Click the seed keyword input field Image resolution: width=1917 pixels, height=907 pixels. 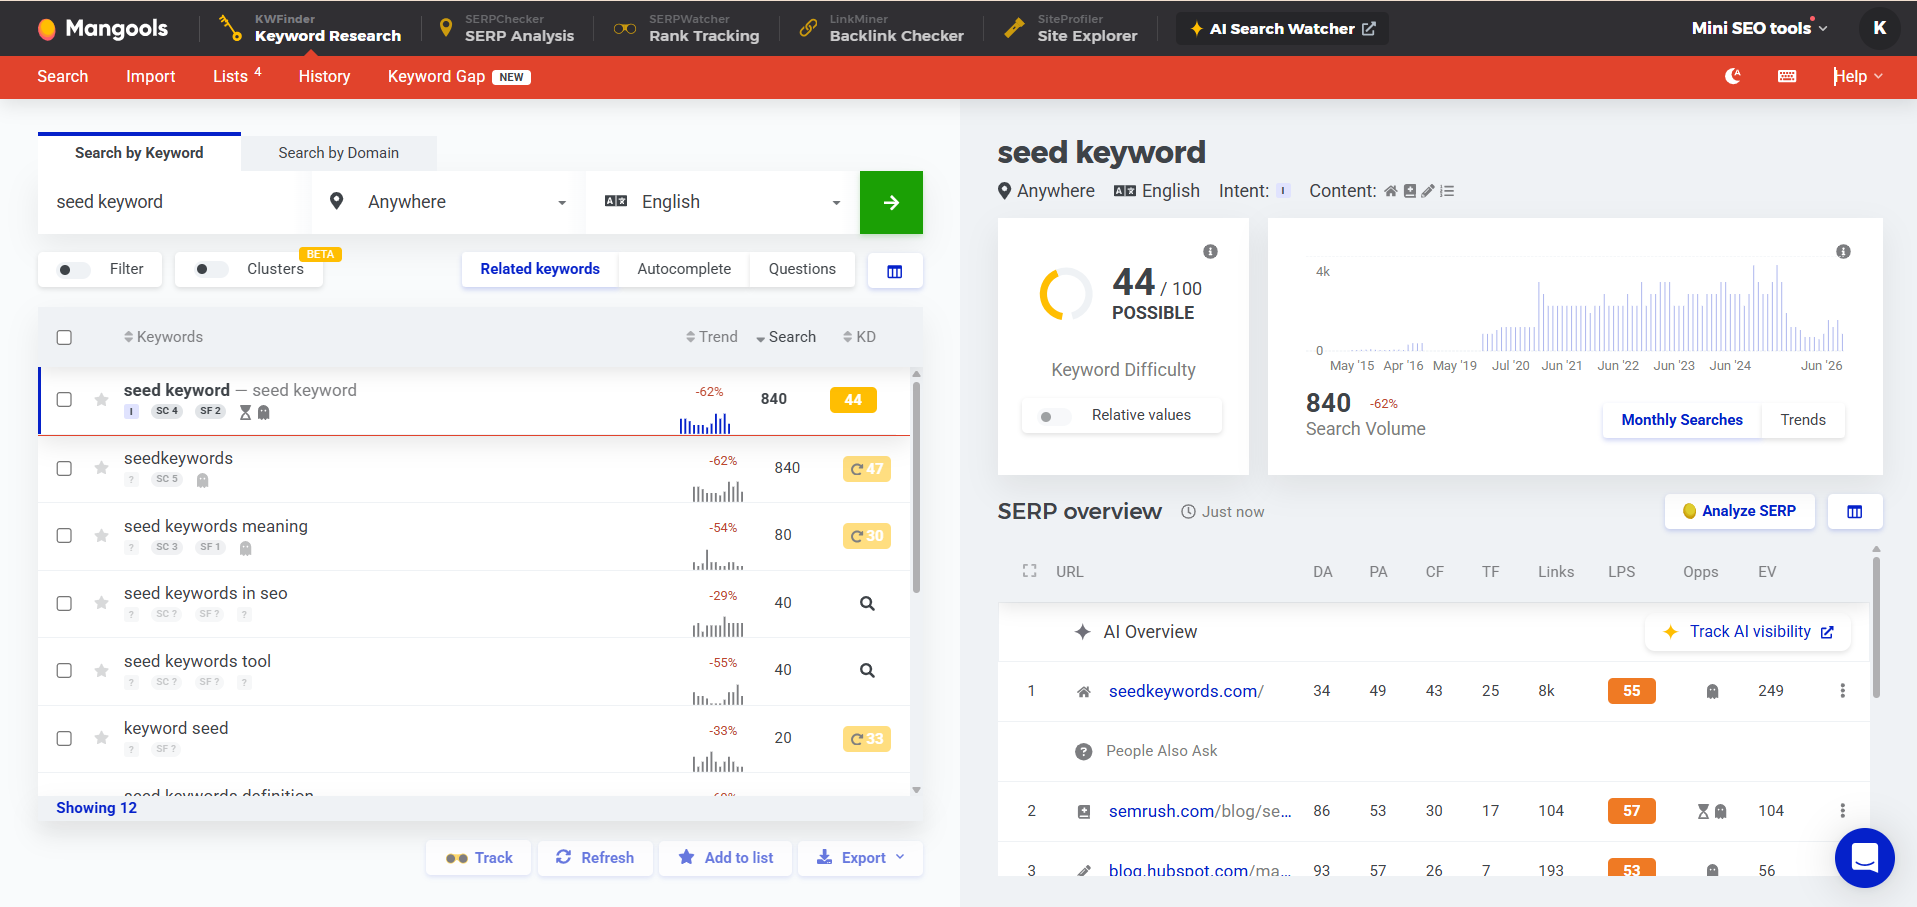[x=175, y=202]
